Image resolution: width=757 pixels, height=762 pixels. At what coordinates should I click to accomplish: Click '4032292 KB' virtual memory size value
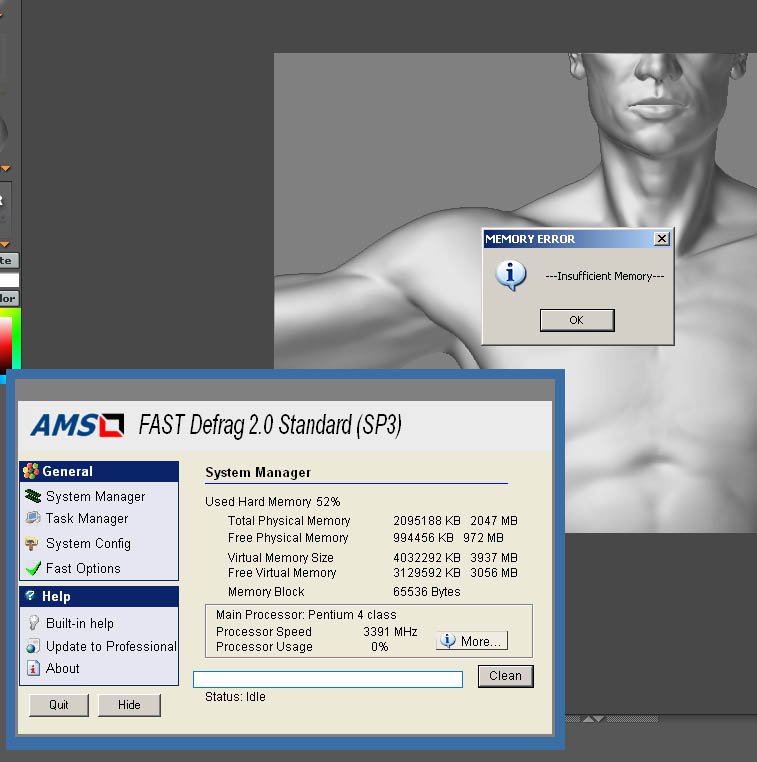[x=427, y=557]
